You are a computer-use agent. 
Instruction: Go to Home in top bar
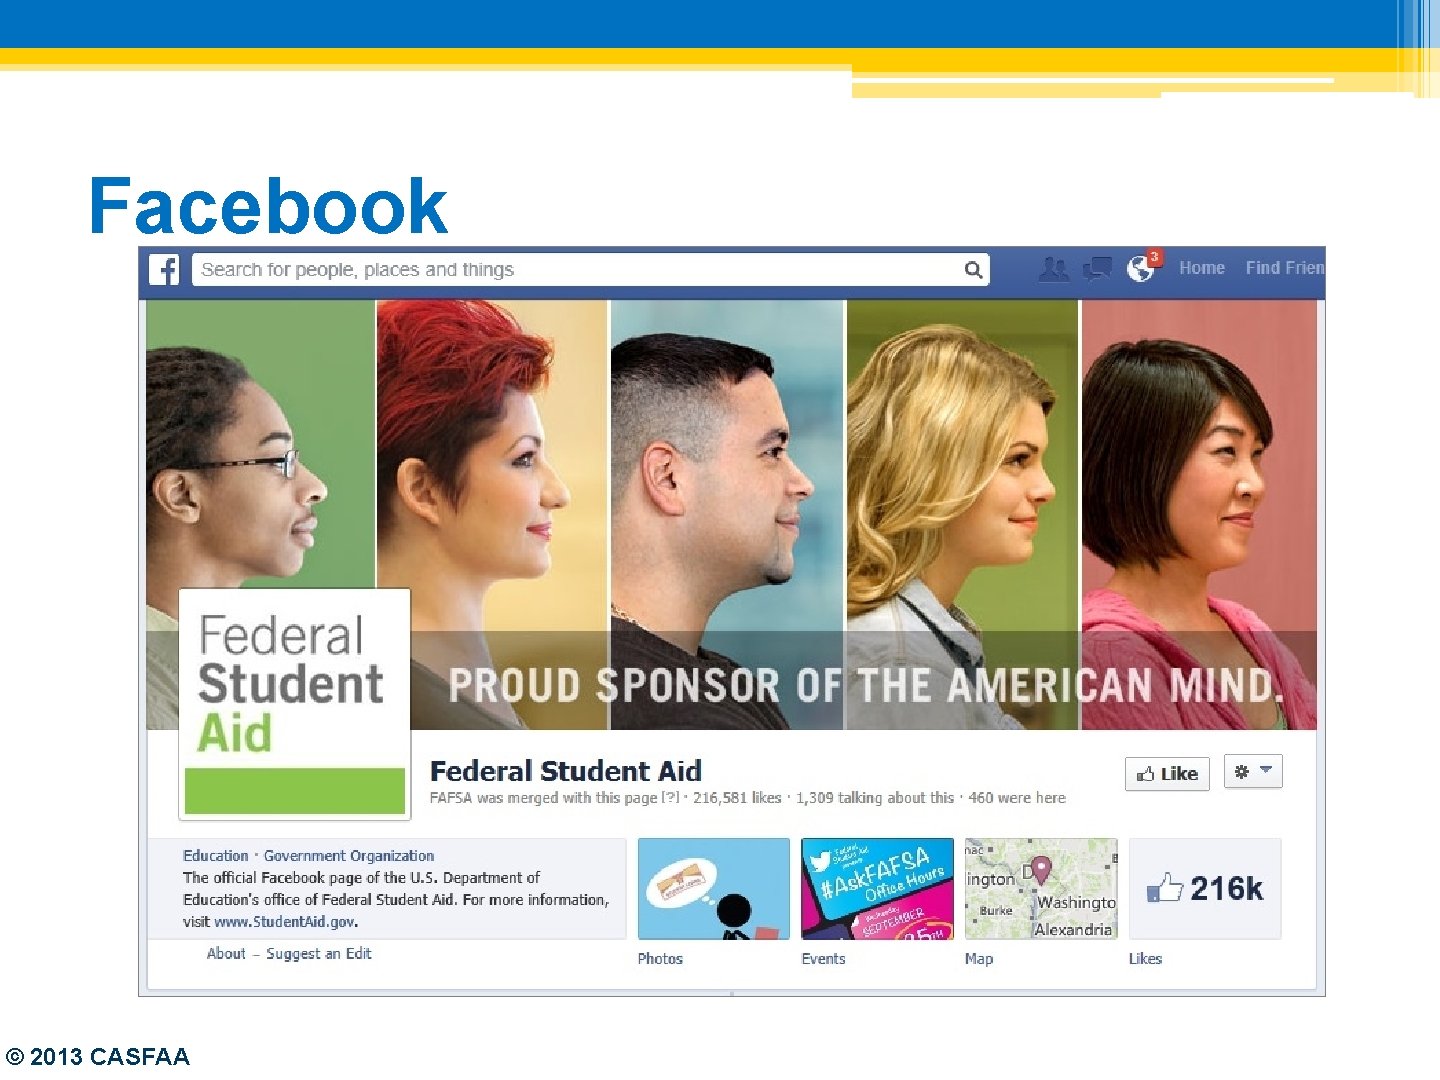coord(1201,268)
